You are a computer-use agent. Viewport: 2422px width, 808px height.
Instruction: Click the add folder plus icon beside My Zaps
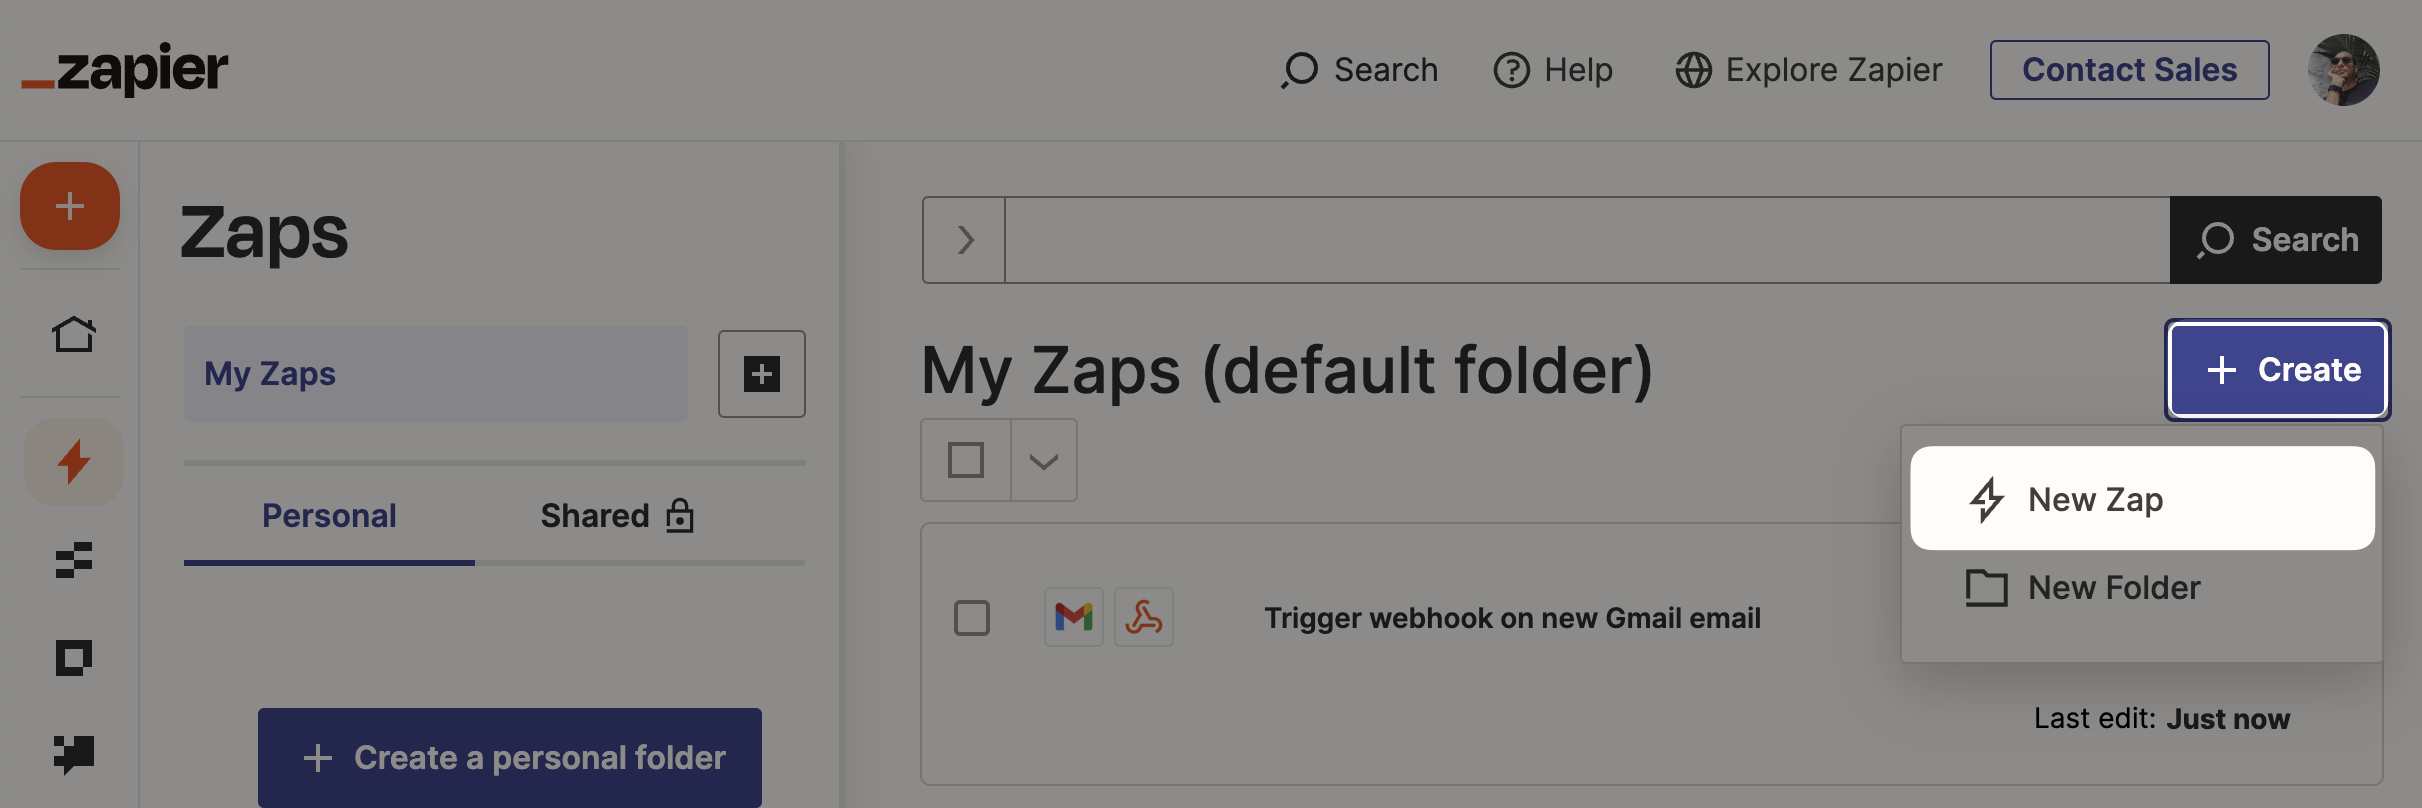(x=762, y=374)
